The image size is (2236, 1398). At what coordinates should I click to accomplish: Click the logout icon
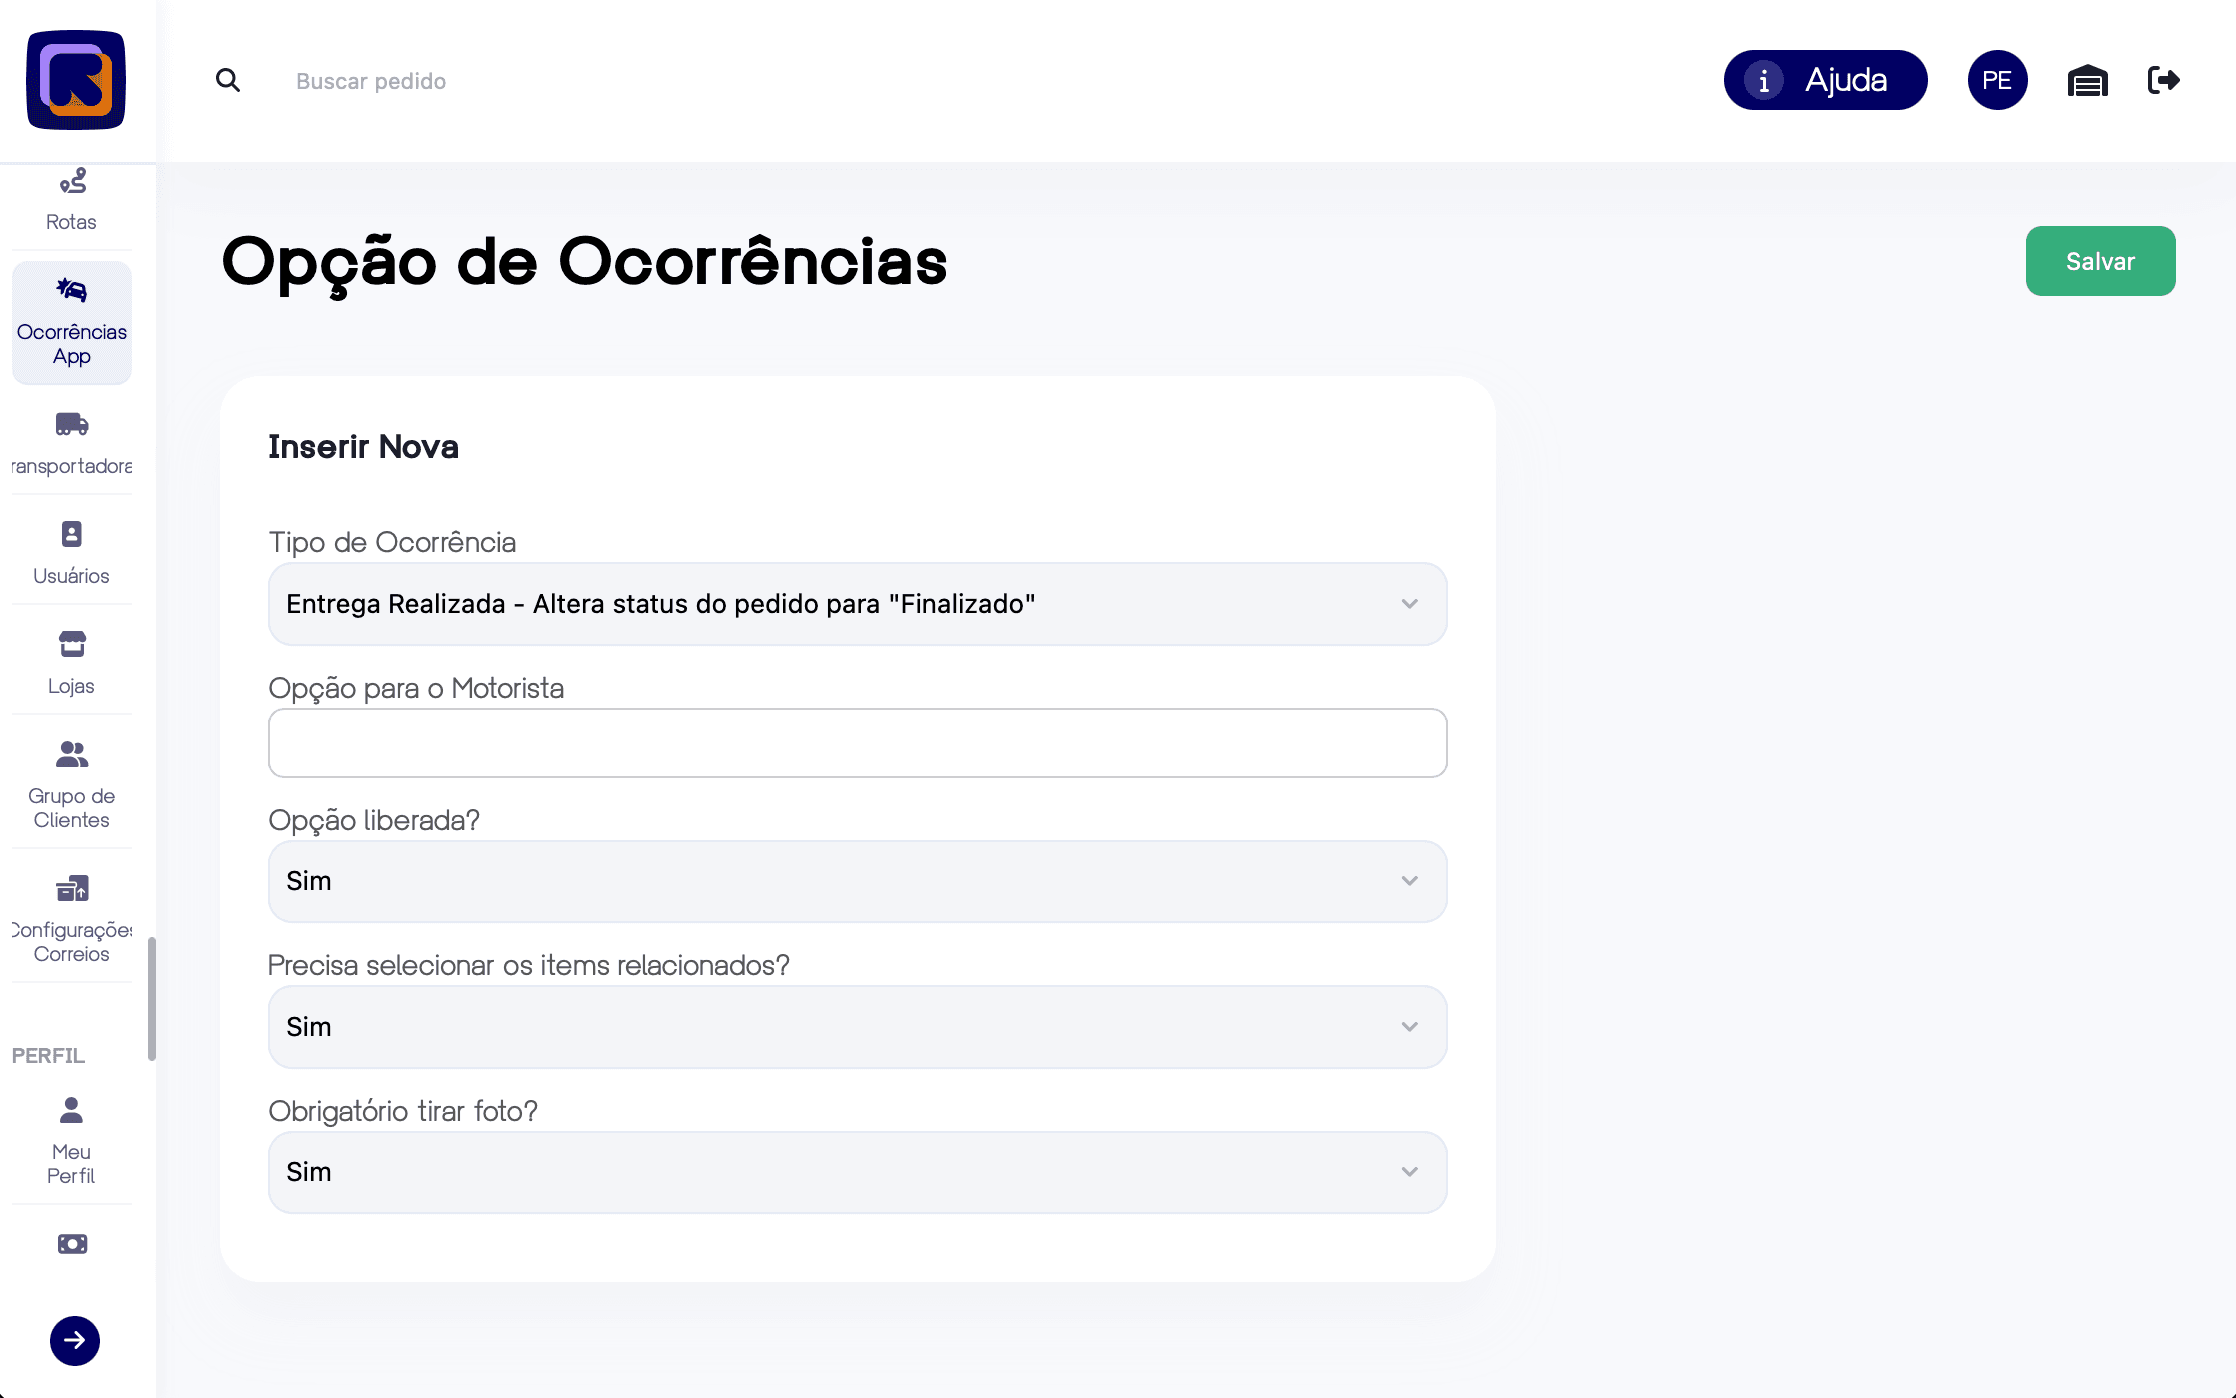2163,80
